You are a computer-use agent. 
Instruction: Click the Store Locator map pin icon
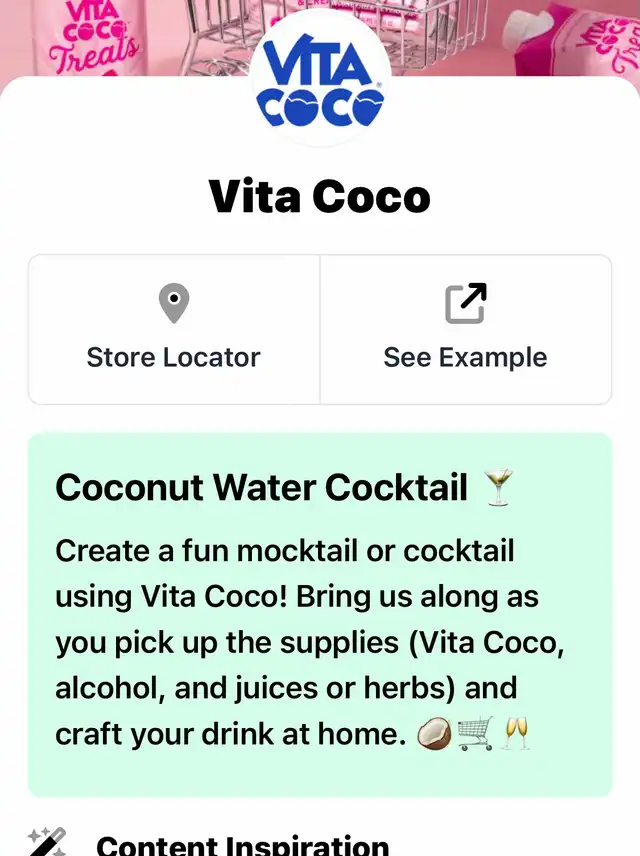pyautogui.click(x=174, y=303)
